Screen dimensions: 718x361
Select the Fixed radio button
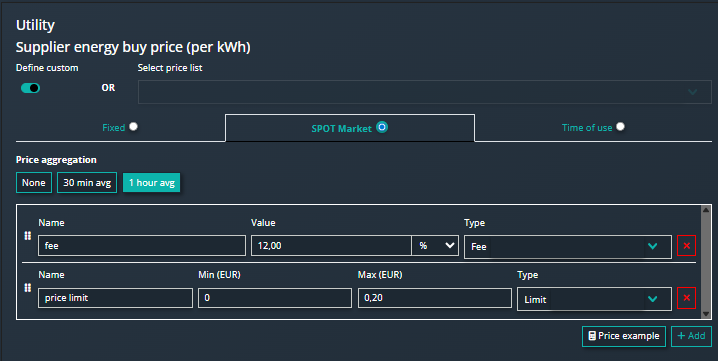pyautogui.click(x=133, y=126)
